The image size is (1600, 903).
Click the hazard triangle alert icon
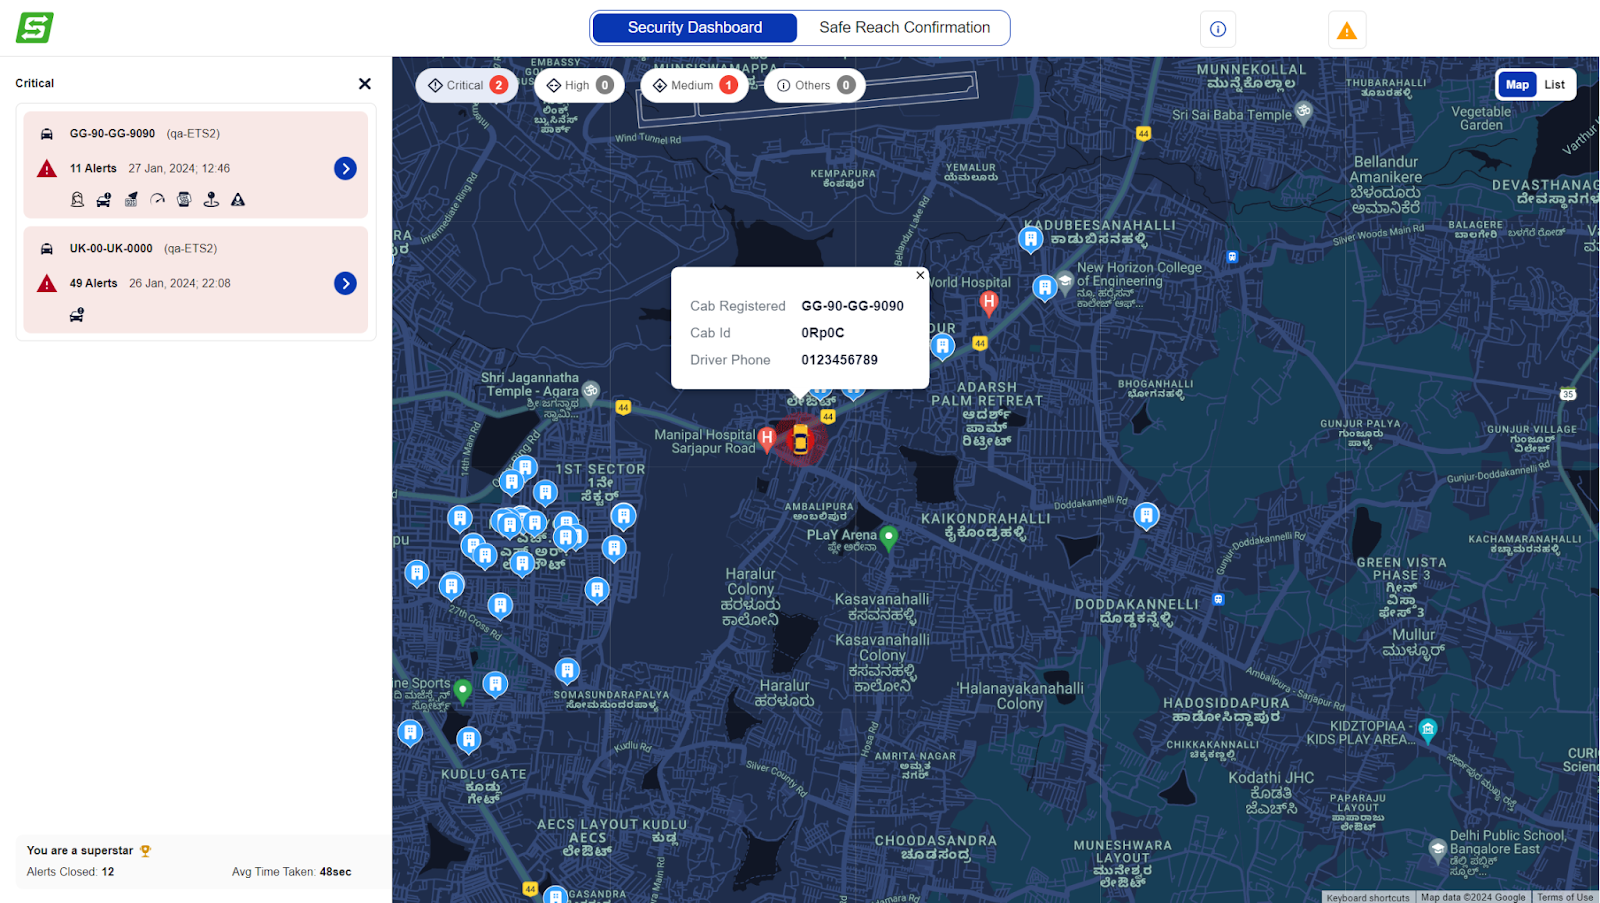[x=238, y=200]
